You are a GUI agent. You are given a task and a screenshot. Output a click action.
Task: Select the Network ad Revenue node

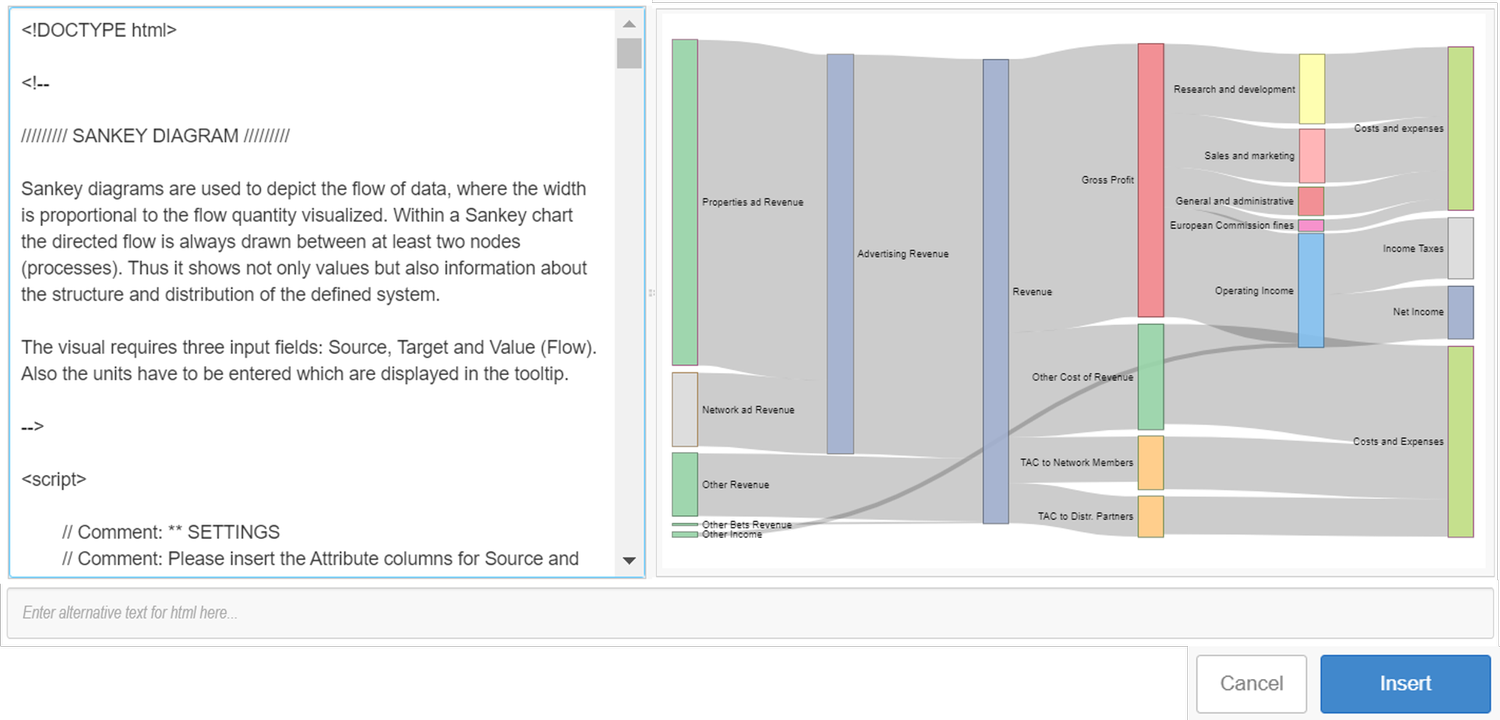click(684, 409)
